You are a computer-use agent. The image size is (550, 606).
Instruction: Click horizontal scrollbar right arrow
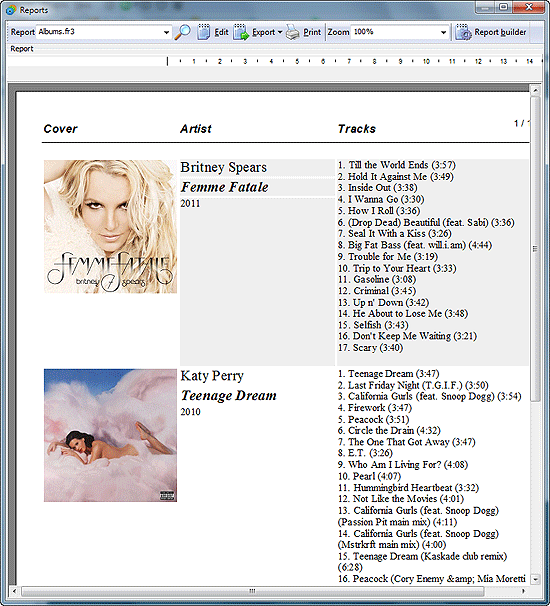click(524, 591)
